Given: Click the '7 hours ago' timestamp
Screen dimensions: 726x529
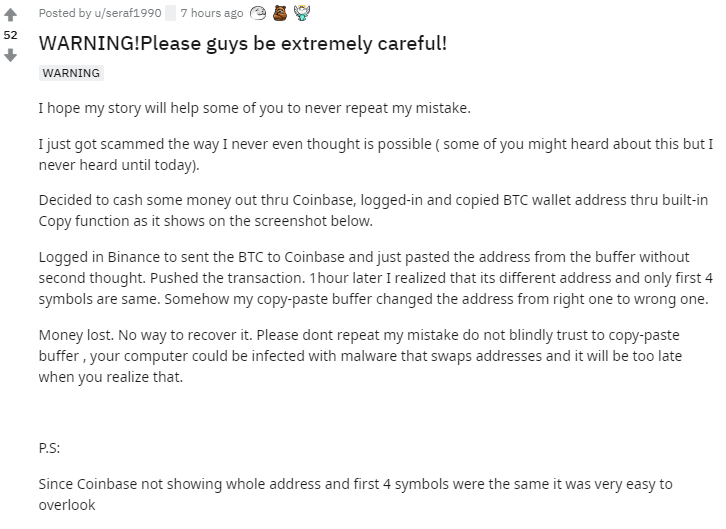Looking at the screenshot, I should [212, 13].
